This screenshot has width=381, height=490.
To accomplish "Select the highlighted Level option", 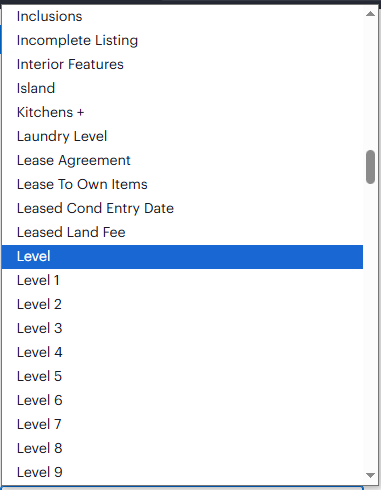I will coord(182,257).
